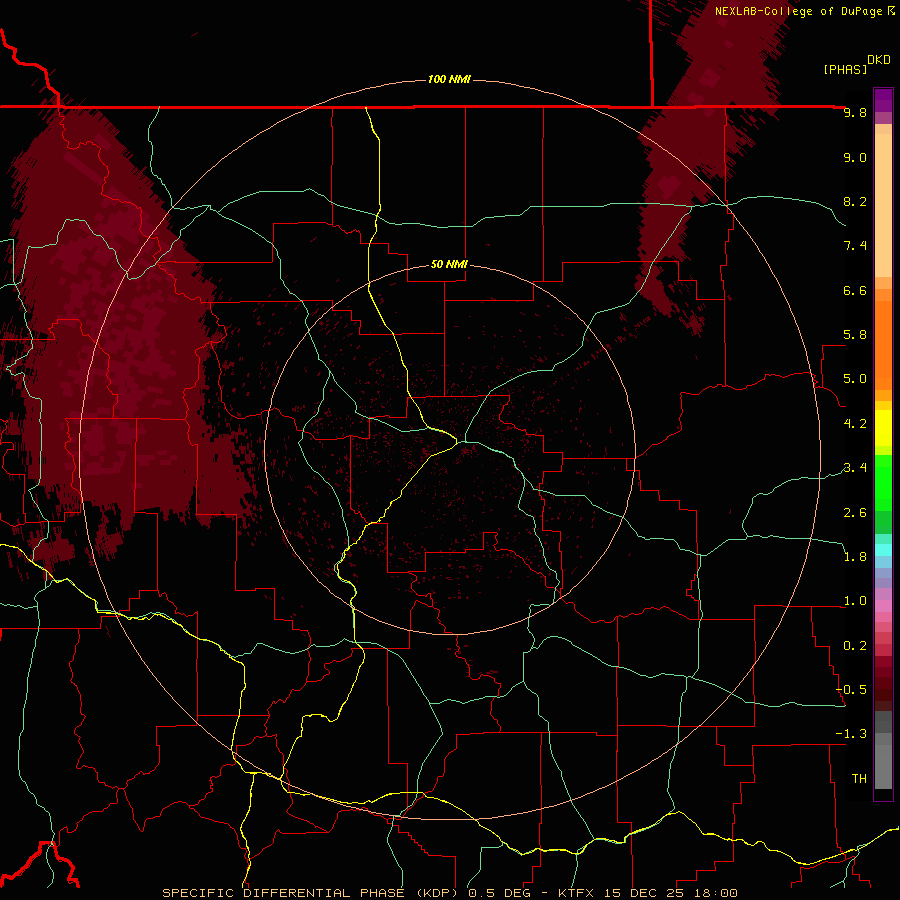This screenshot has height=900, width=900.
Task: Click the 9.8 value on the color scale
Action: click(x=855, y=112)
